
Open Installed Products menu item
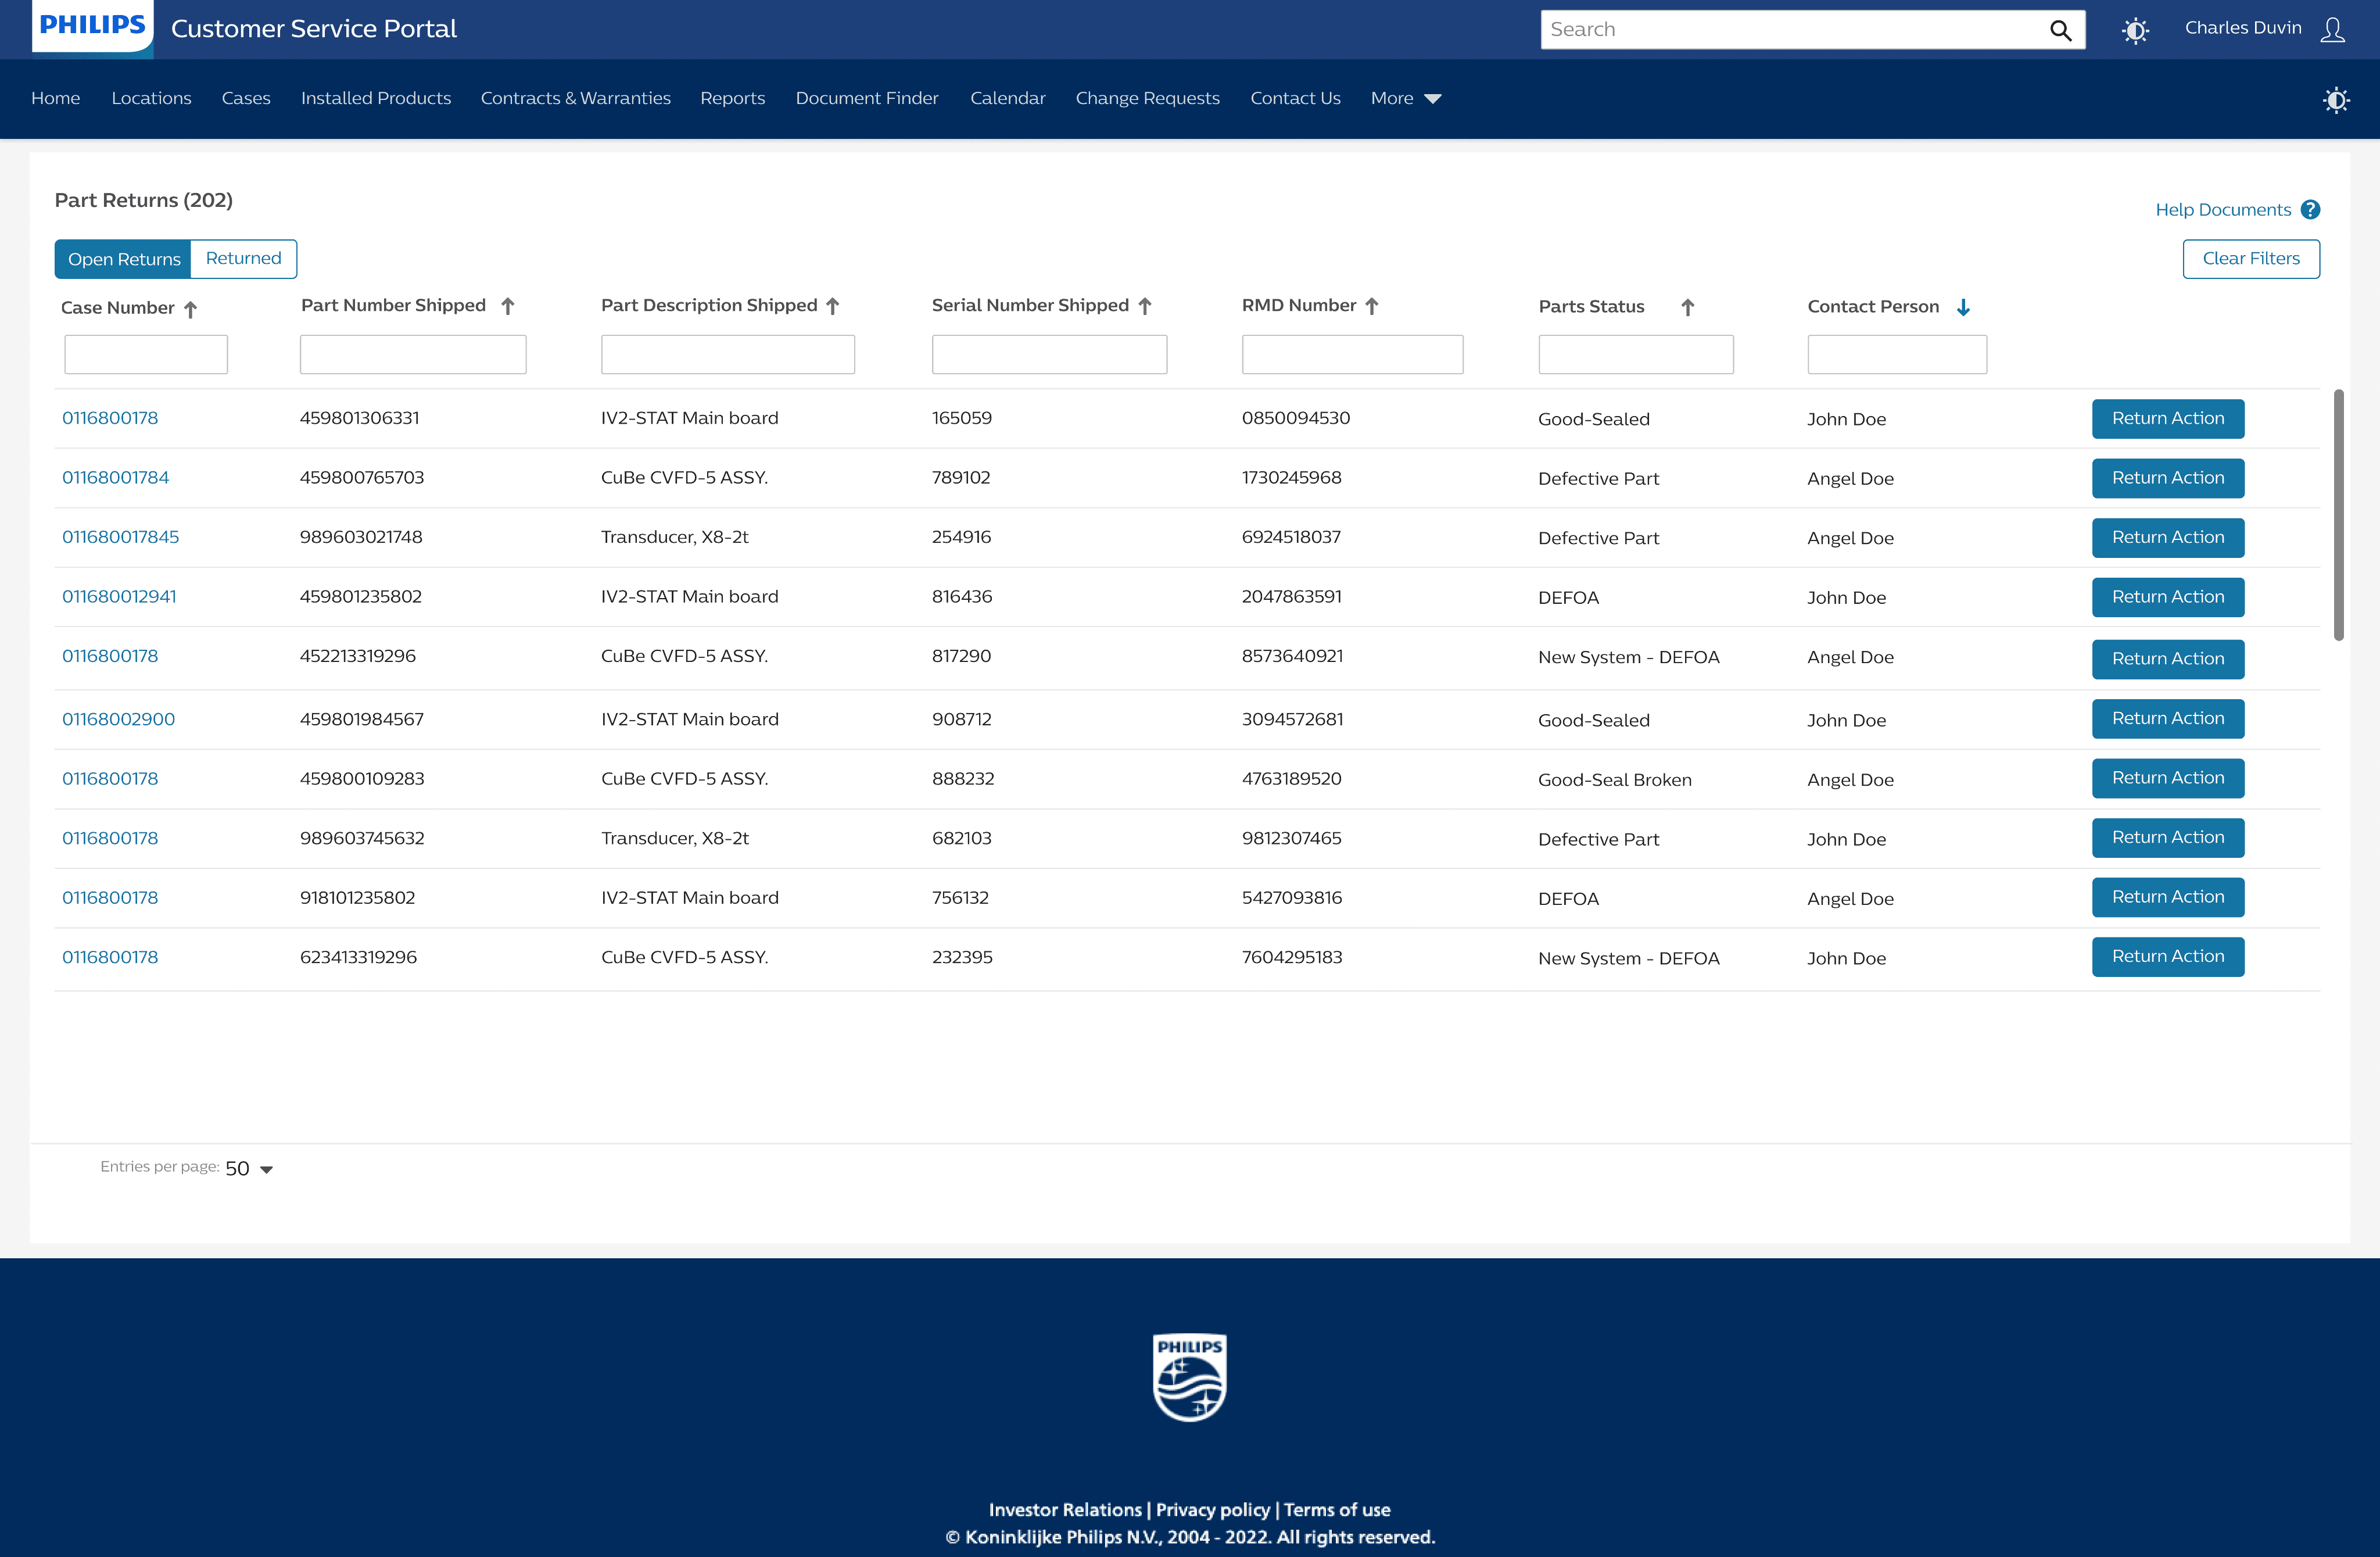coord(376,98)
